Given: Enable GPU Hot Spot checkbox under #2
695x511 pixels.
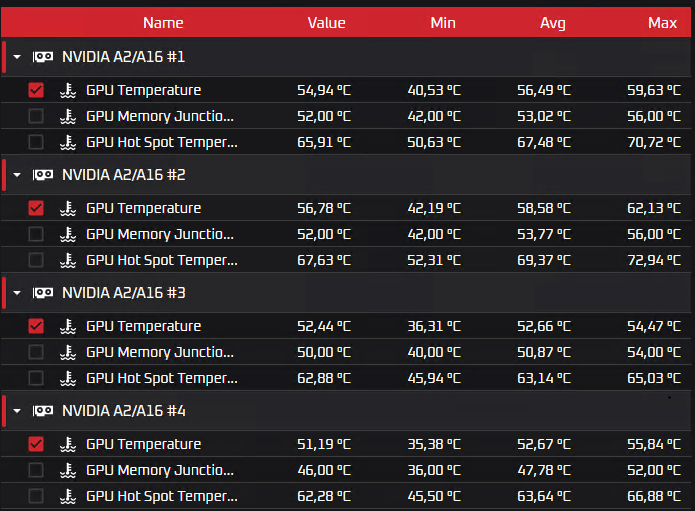Looking at the screenshot, I should tap(36, 260).
